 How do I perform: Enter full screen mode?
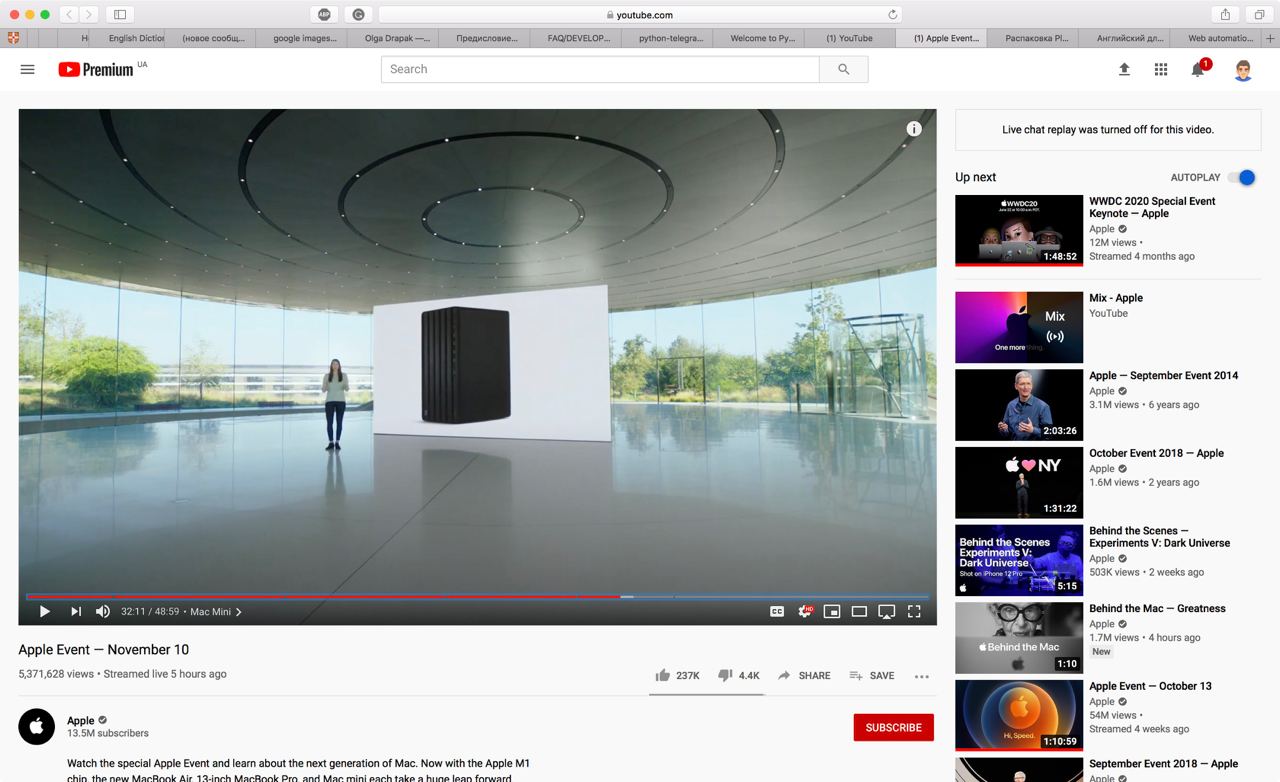click(914, 611)
